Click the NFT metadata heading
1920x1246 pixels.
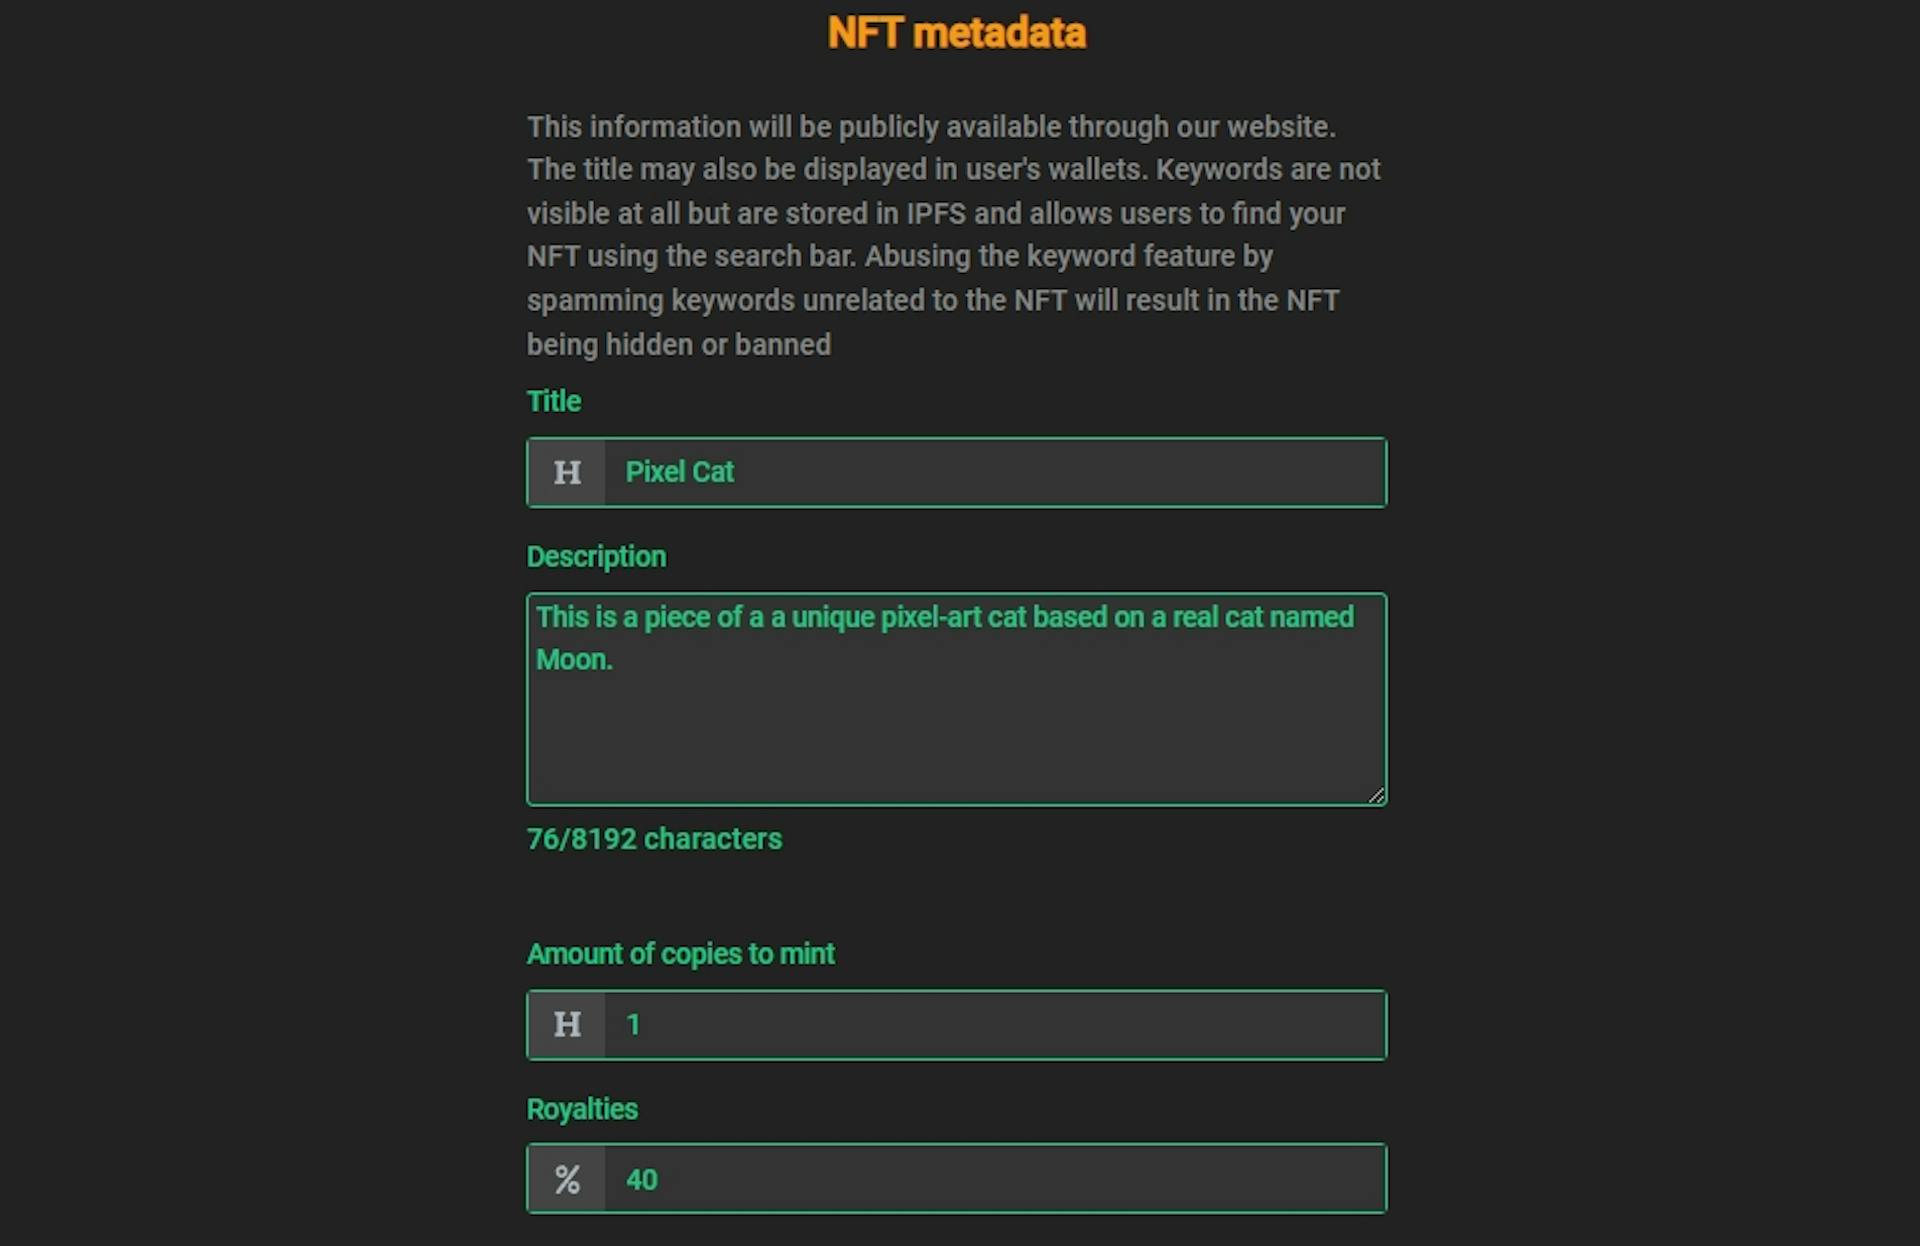[956, 33]
